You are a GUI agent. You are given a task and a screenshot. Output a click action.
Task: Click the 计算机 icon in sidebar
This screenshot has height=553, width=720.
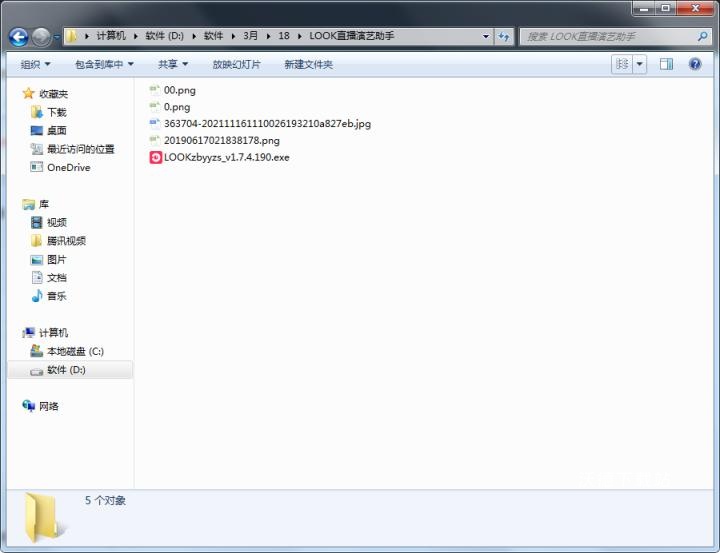pyautogui.click(x=28, y=333)
